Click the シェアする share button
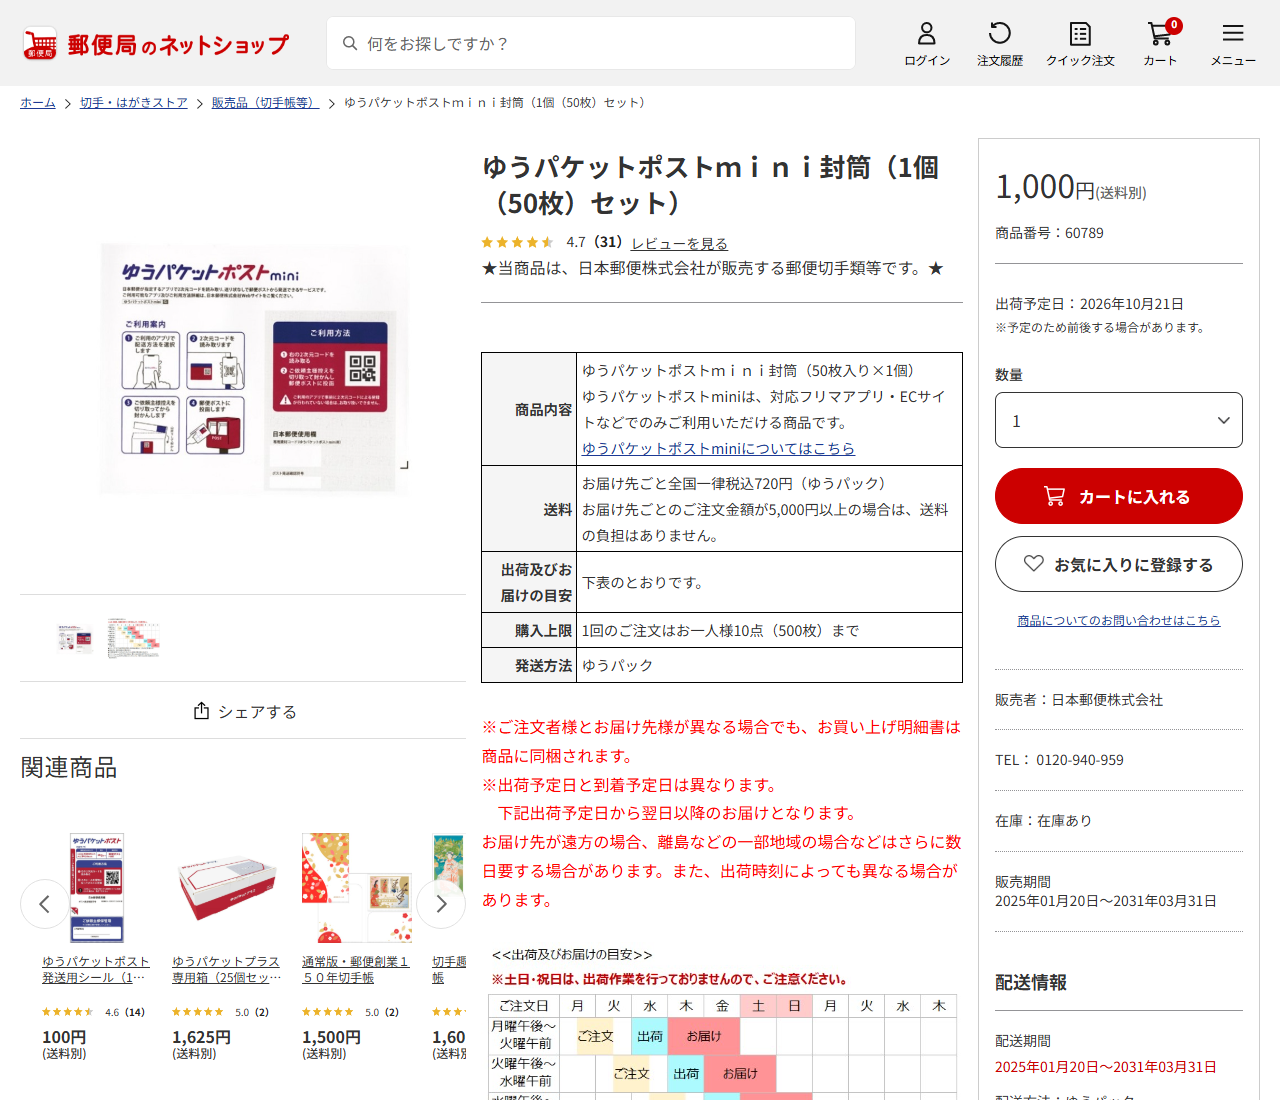 point(245,711)
